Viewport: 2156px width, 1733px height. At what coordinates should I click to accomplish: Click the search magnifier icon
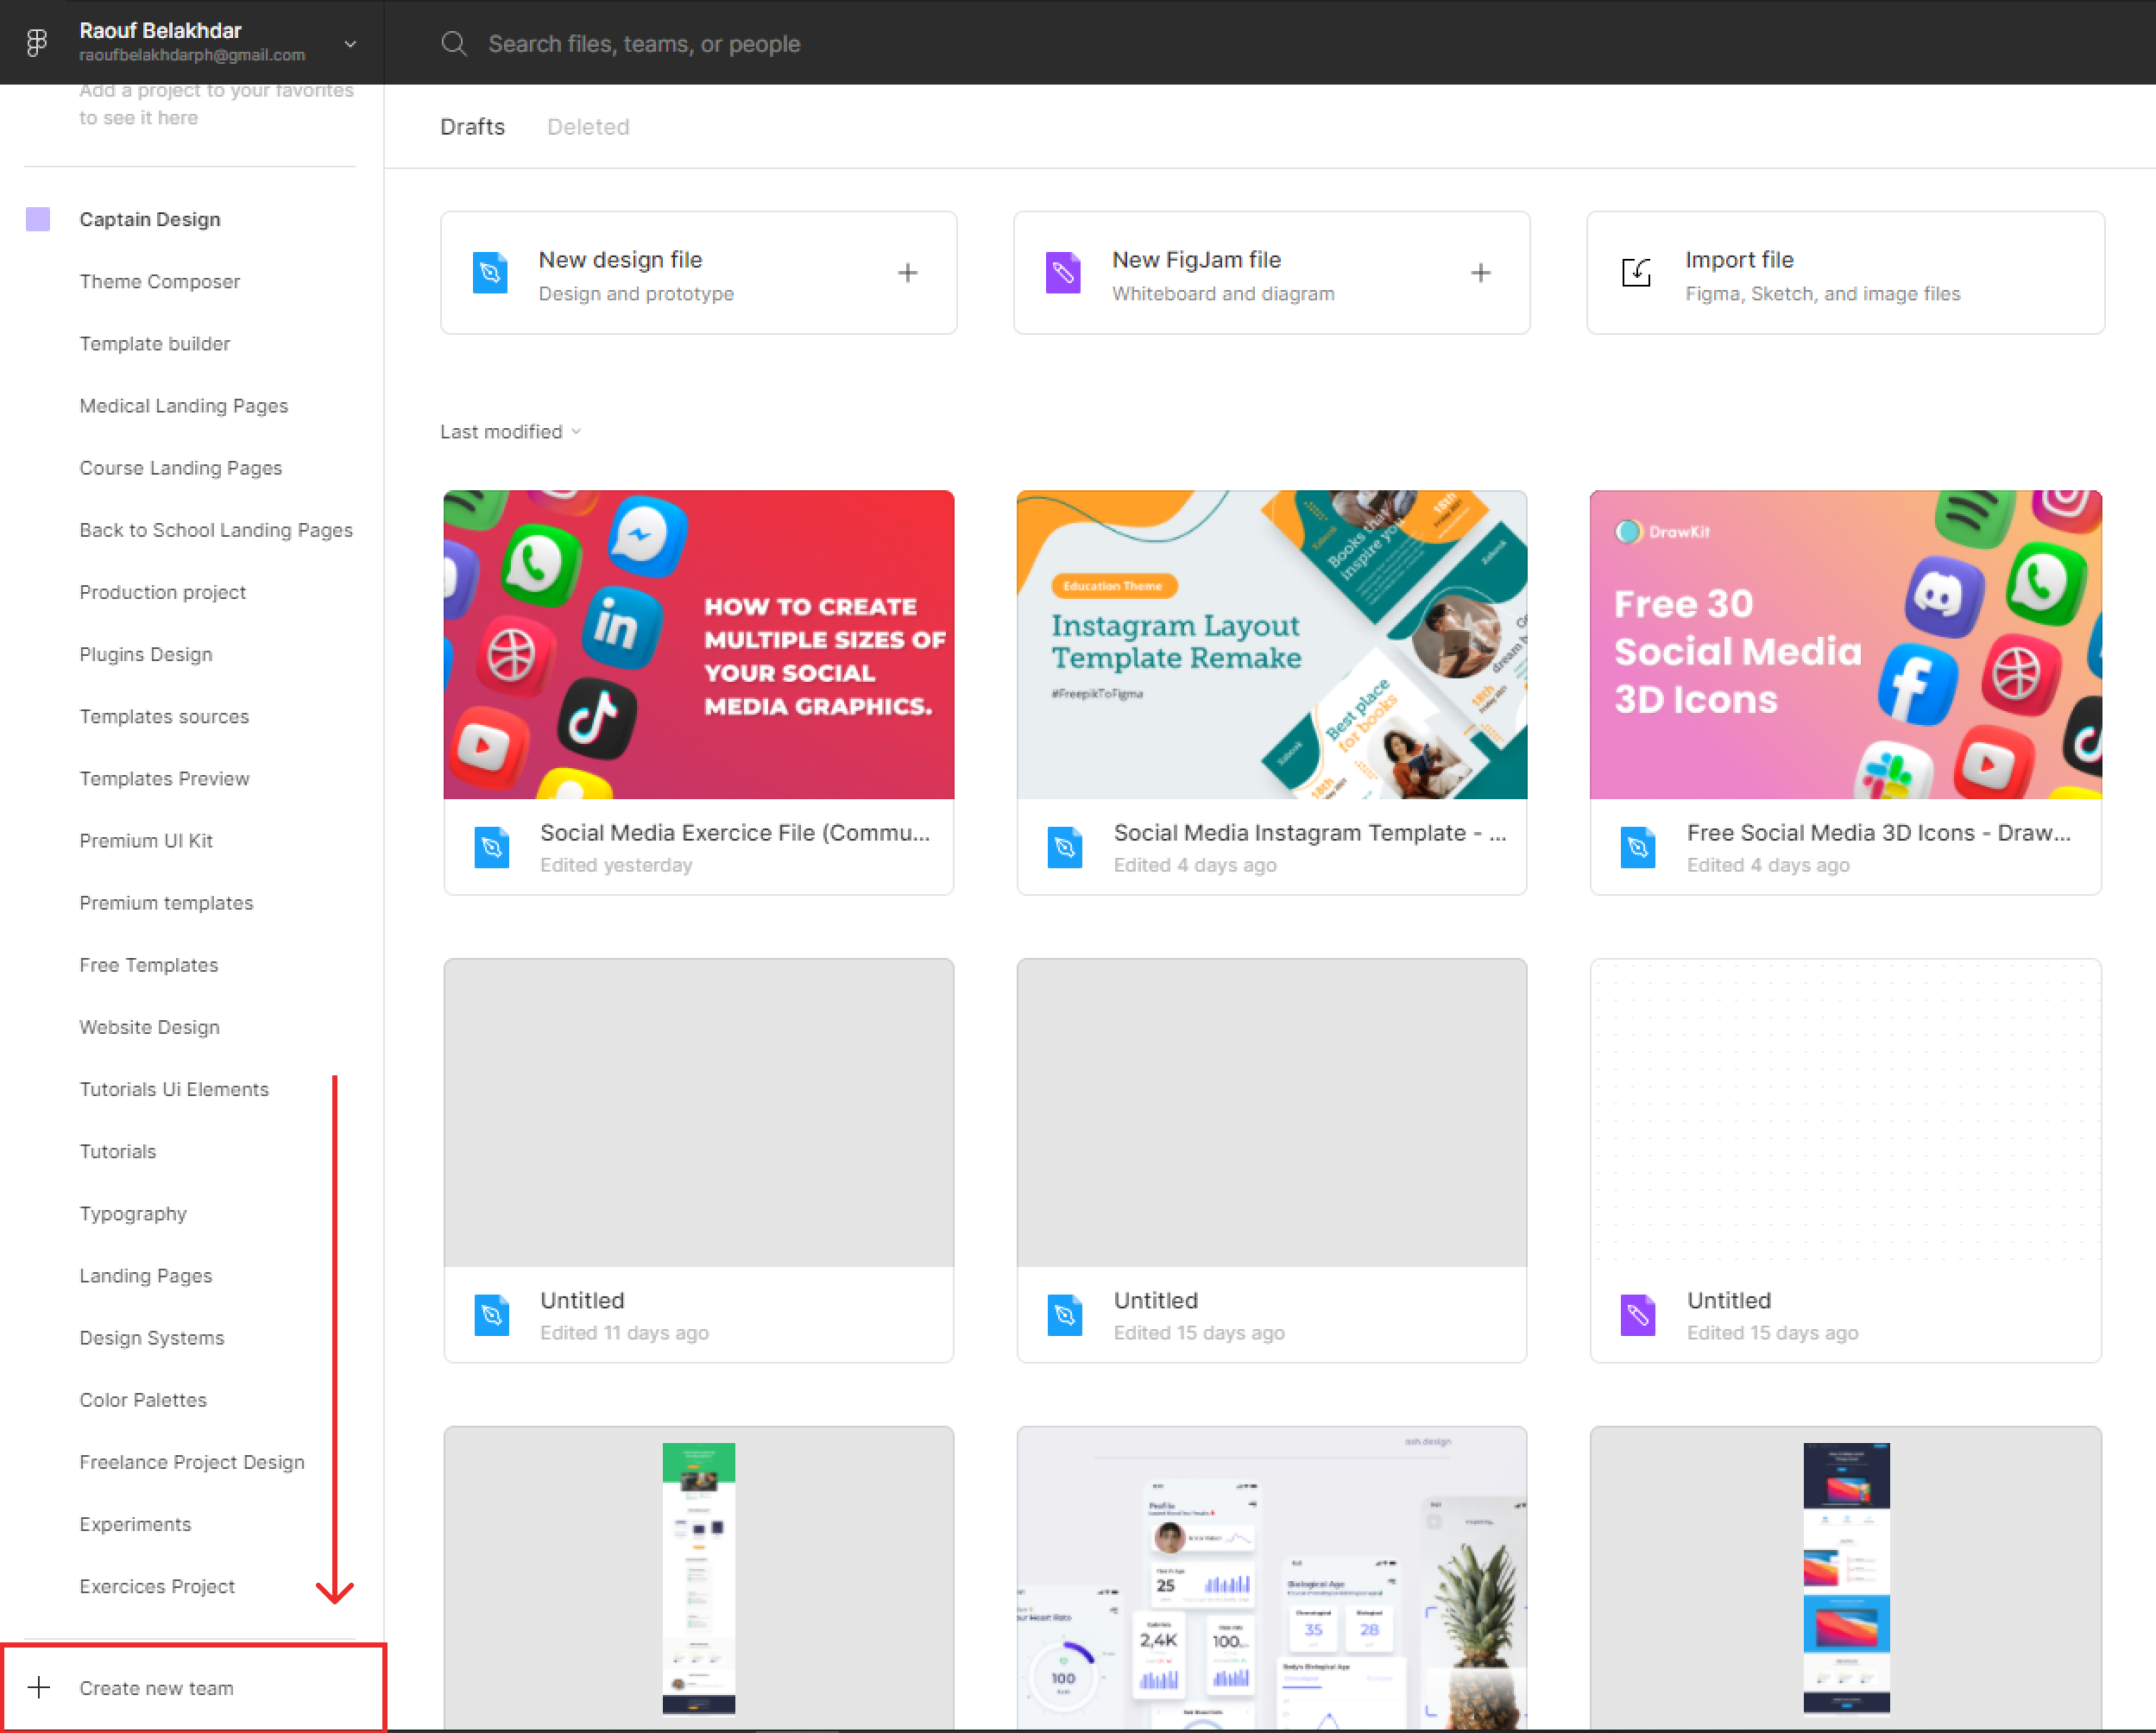(x=454, y=44)
